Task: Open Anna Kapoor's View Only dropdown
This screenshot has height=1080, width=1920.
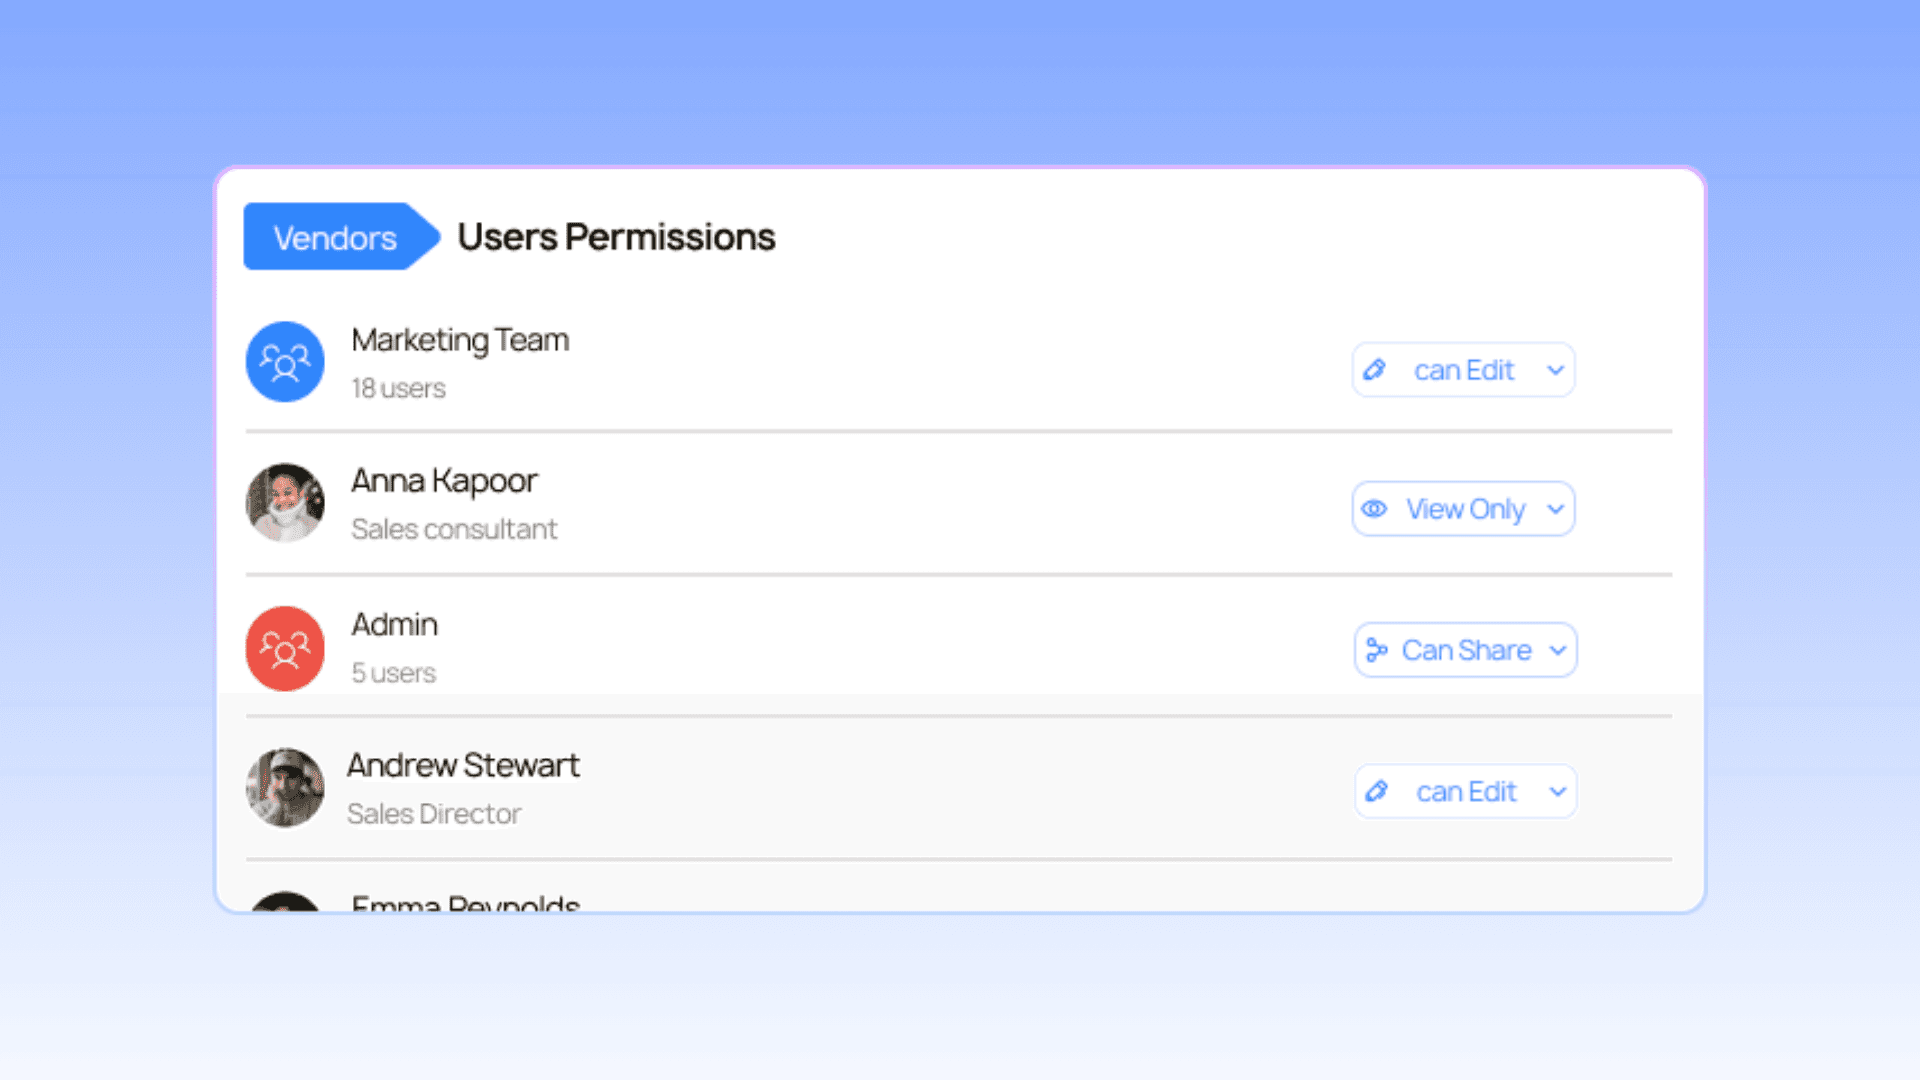Action: pyautogui.click(x=1464, y=509)
